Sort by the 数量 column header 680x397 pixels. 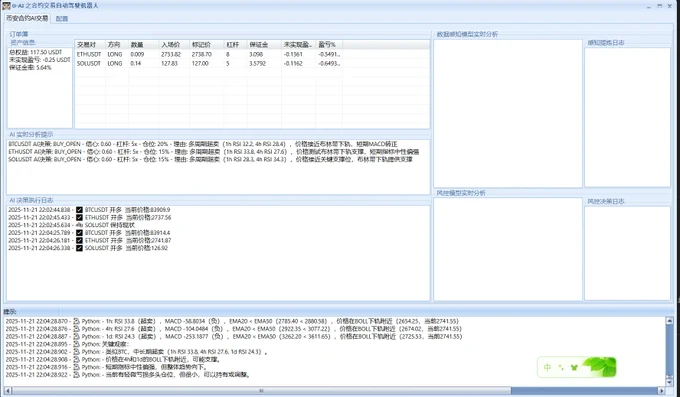[144, 45]
